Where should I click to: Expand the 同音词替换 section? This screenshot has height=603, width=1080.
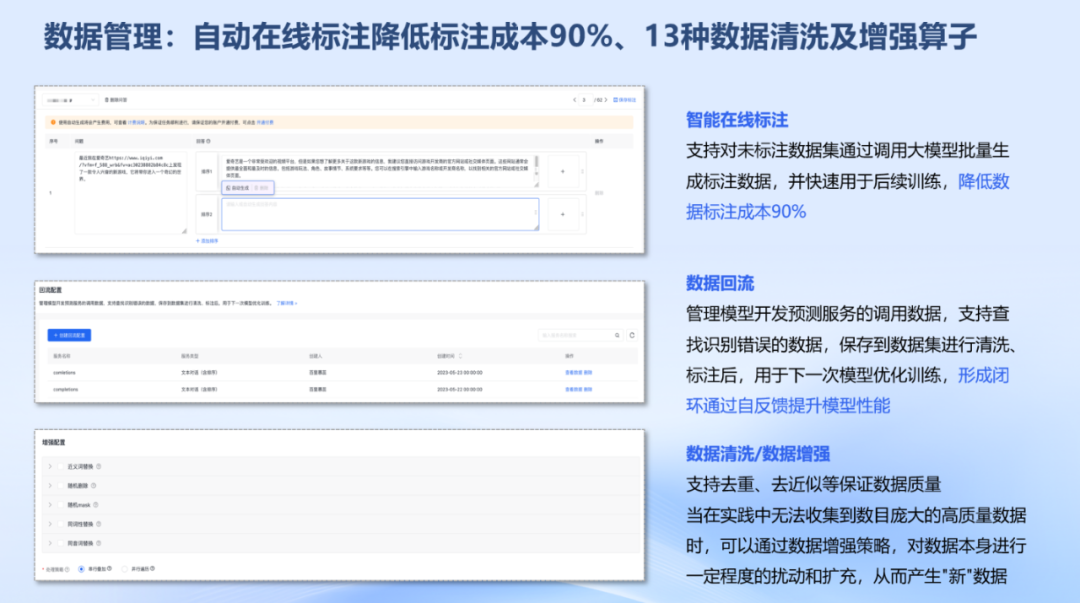49,543
